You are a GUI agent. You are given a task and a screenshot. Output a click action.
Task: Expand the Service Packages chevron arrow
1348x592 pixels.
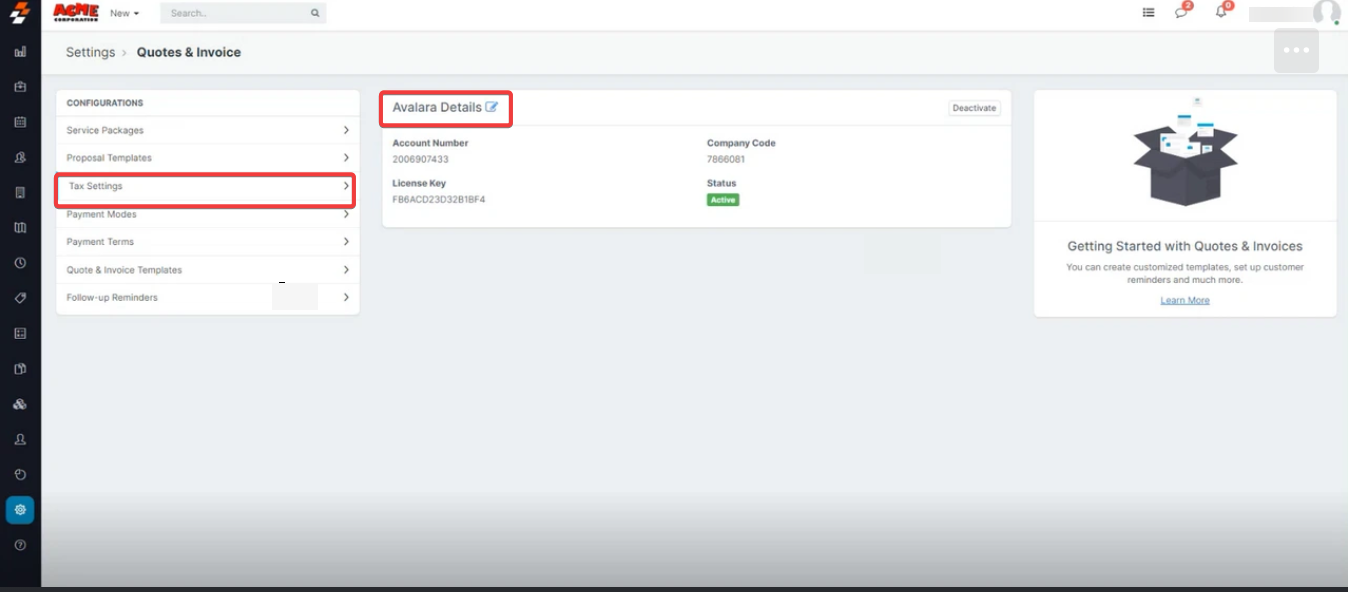346,130
